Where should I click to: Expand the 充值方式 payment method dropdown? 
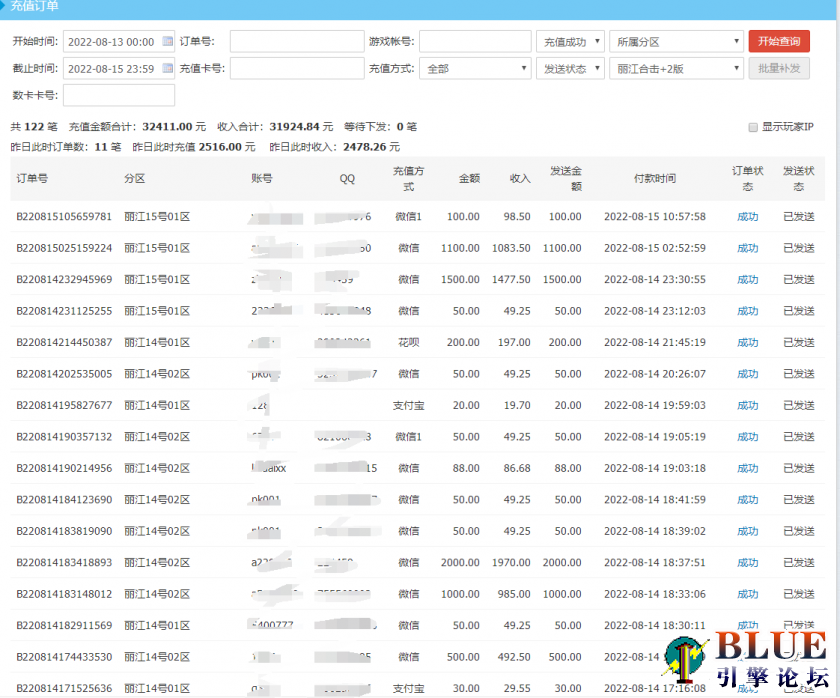tap(476, 69)
